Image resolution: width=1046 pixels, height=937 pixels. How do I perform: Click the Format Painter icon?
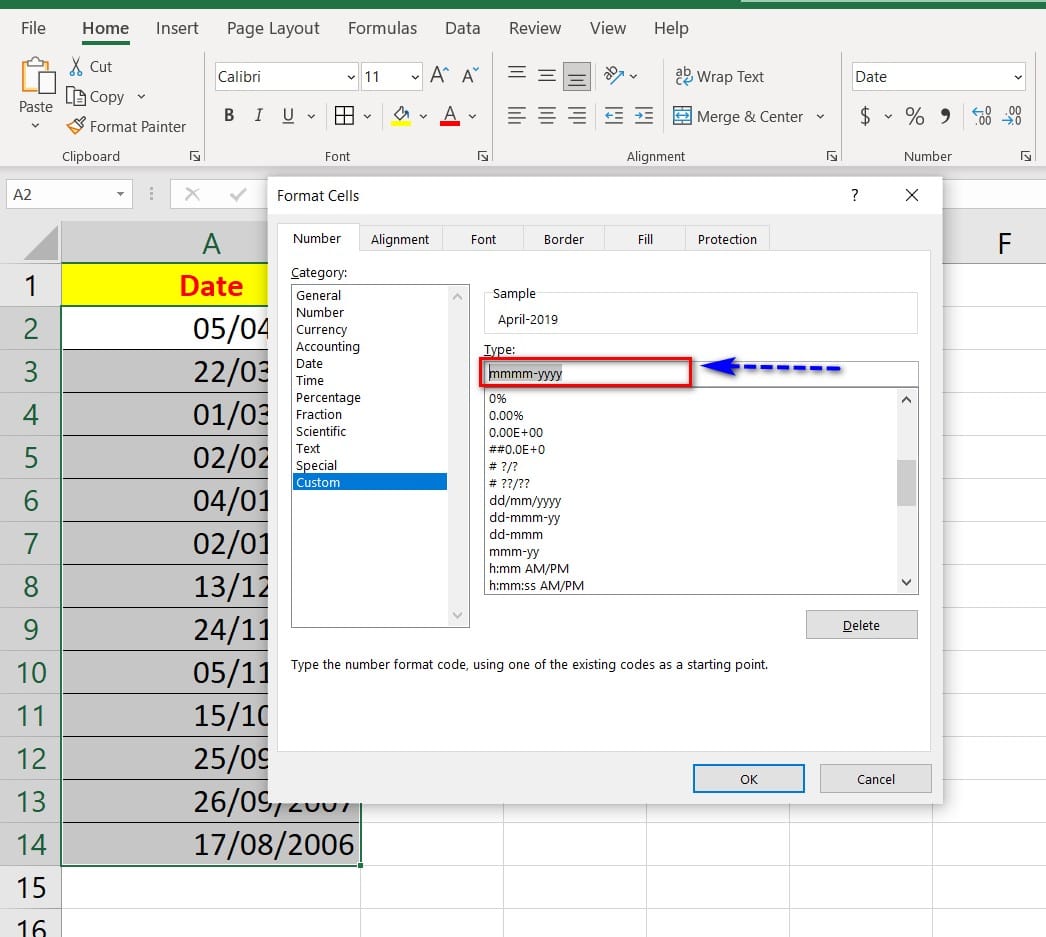click(76, 126)
